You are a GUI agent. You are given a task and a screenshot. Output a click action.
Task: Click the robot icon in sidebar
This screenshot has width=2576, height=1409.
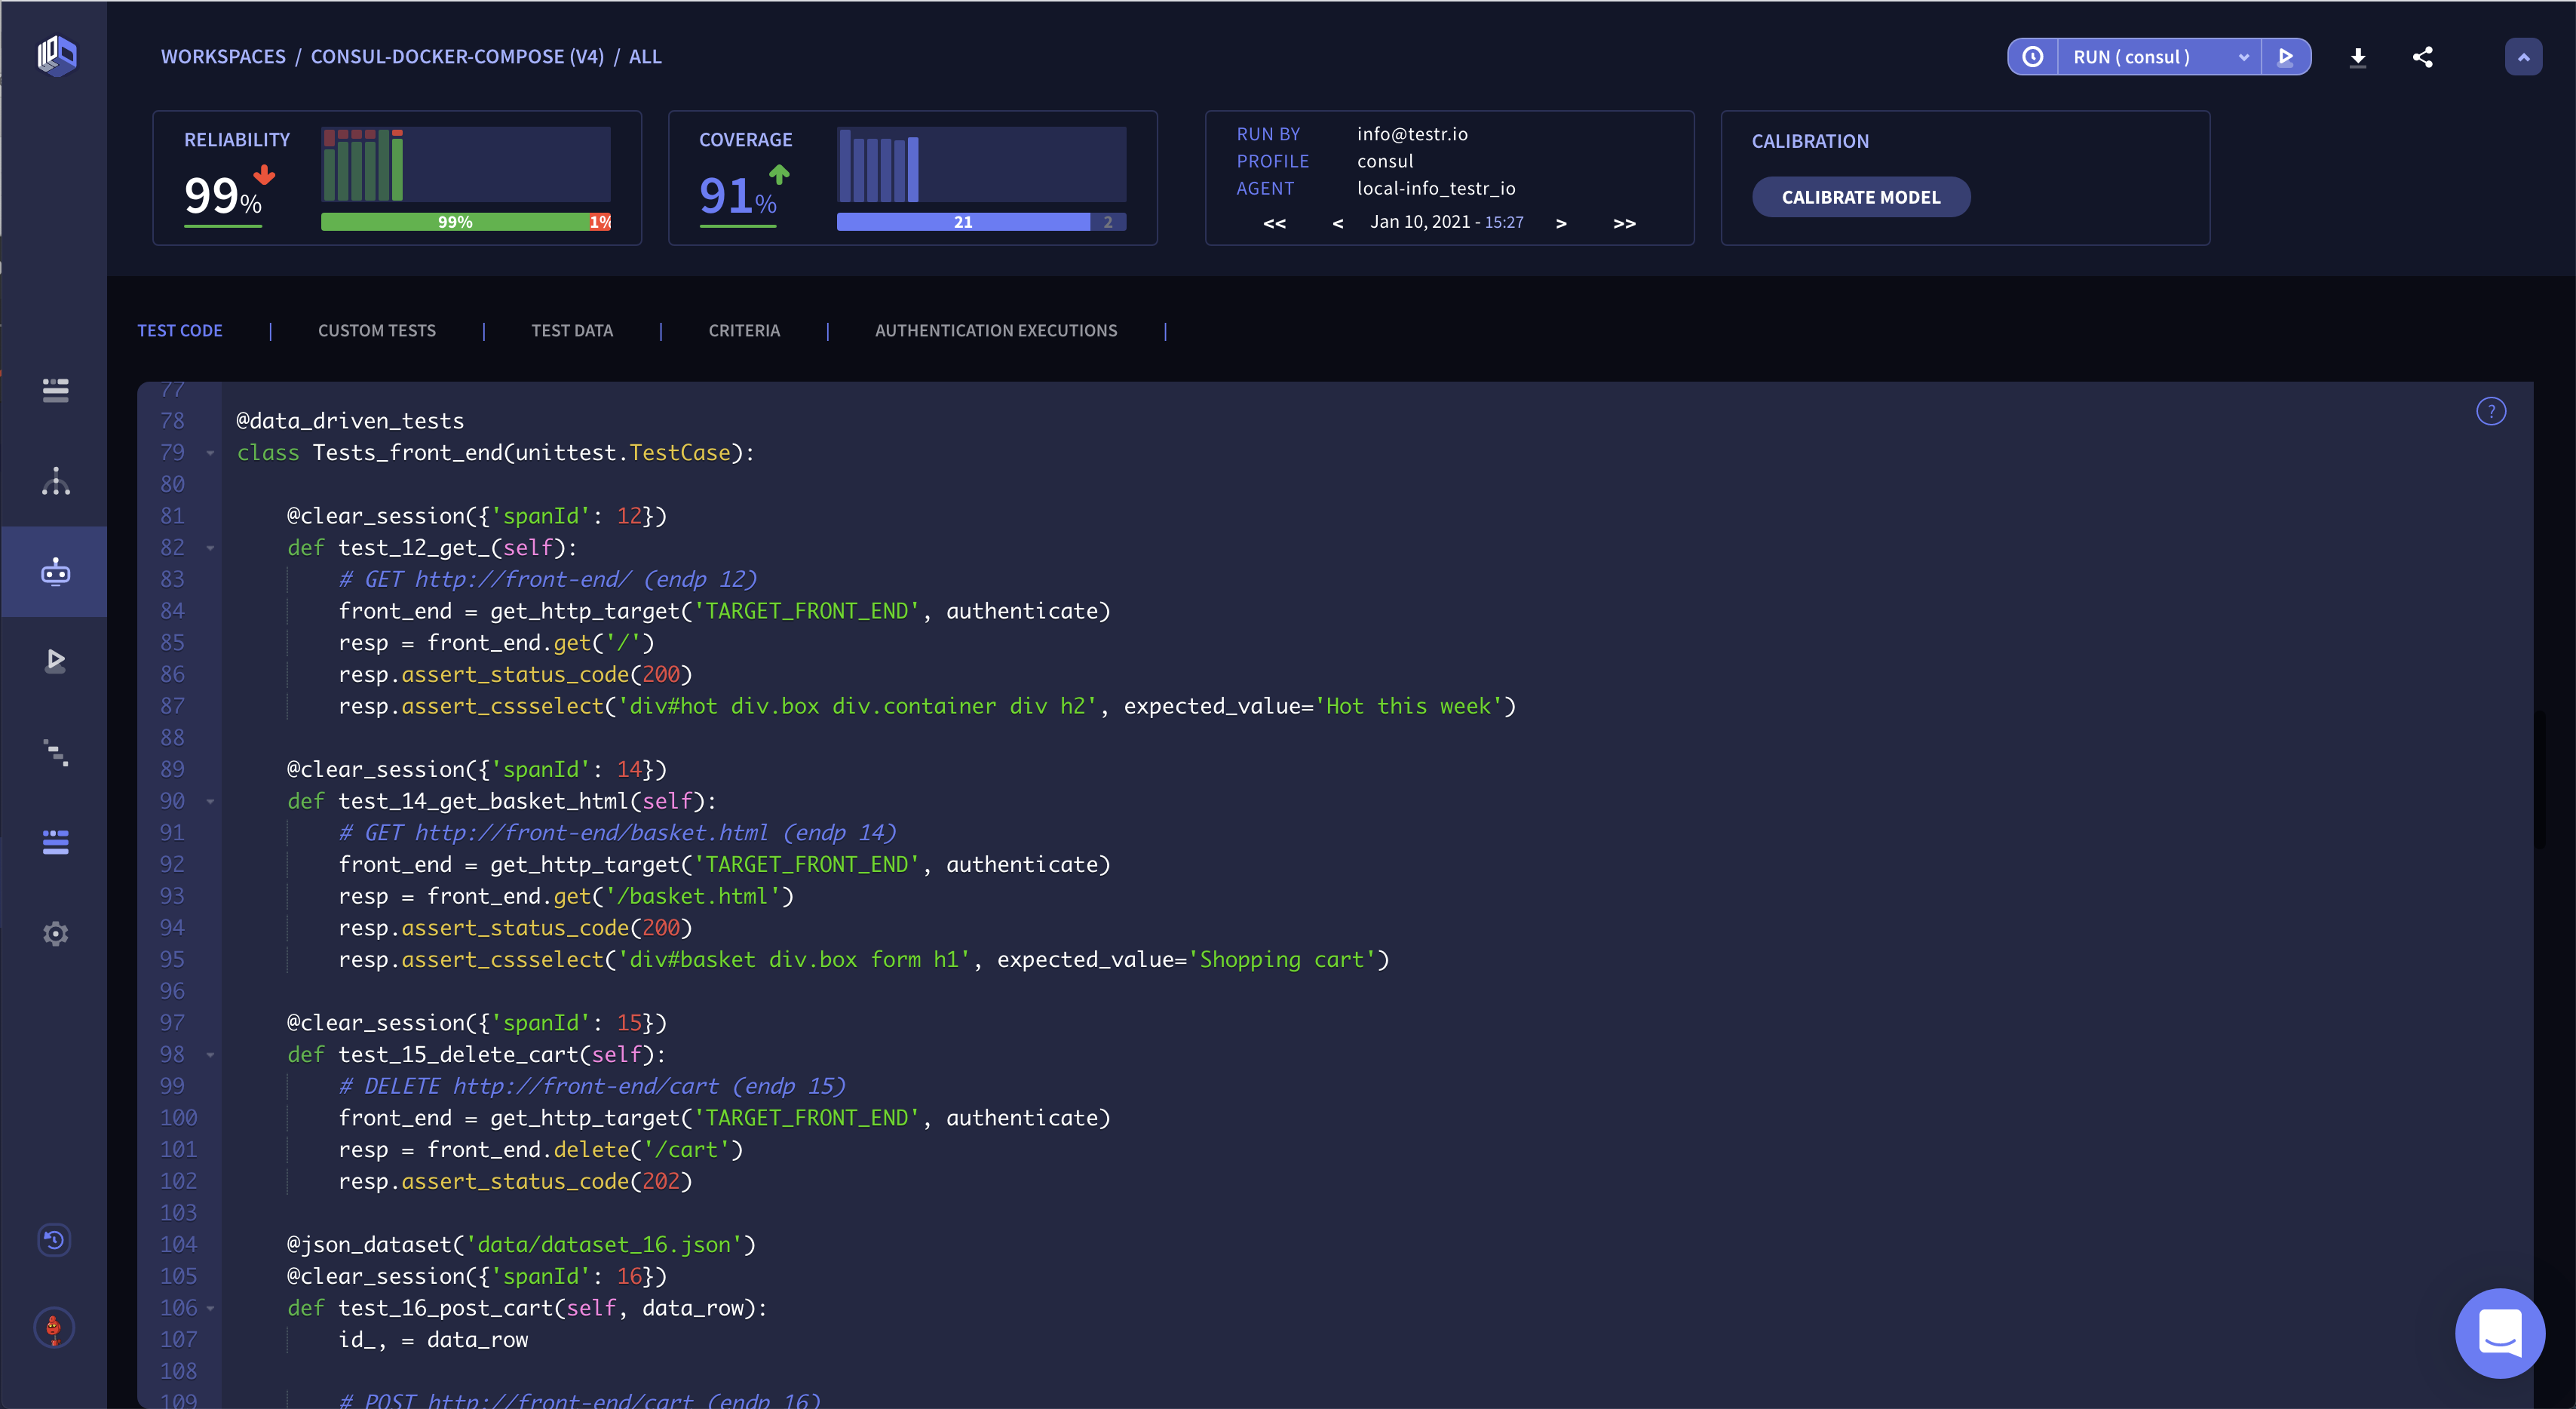click(55, 572)
